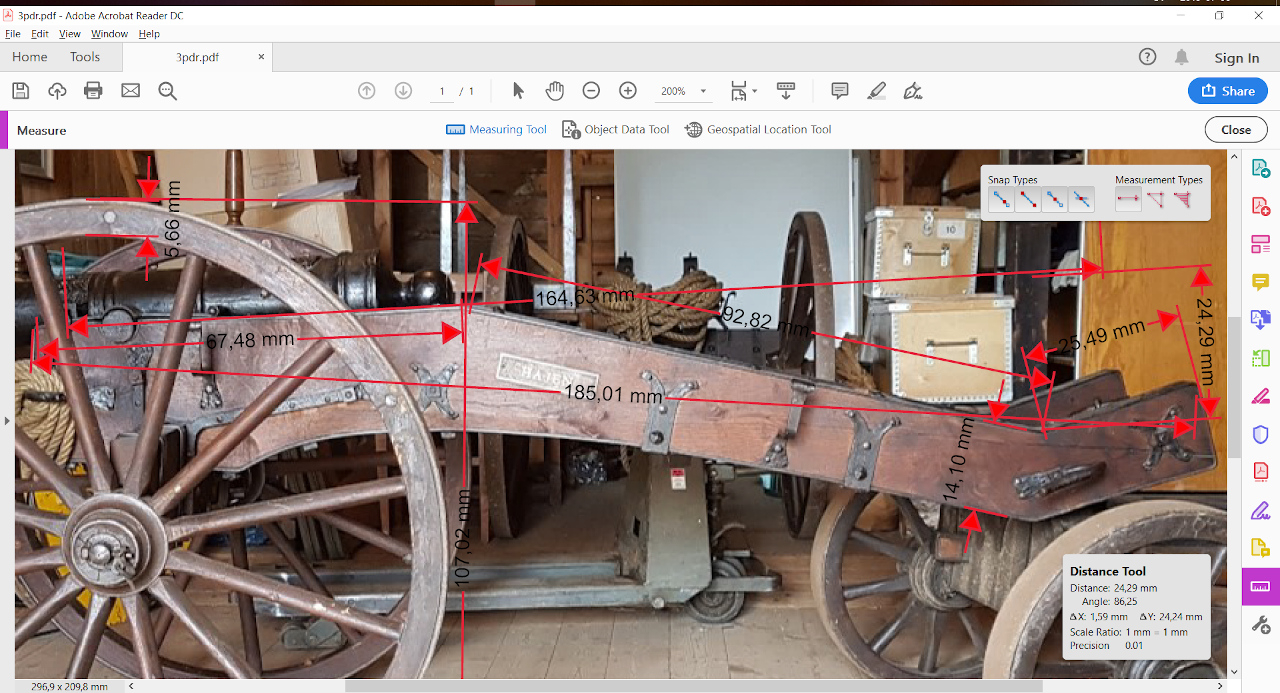
Task: Click scroll down arrow of vertical scrollbar
Action: tap(1234, 673)
